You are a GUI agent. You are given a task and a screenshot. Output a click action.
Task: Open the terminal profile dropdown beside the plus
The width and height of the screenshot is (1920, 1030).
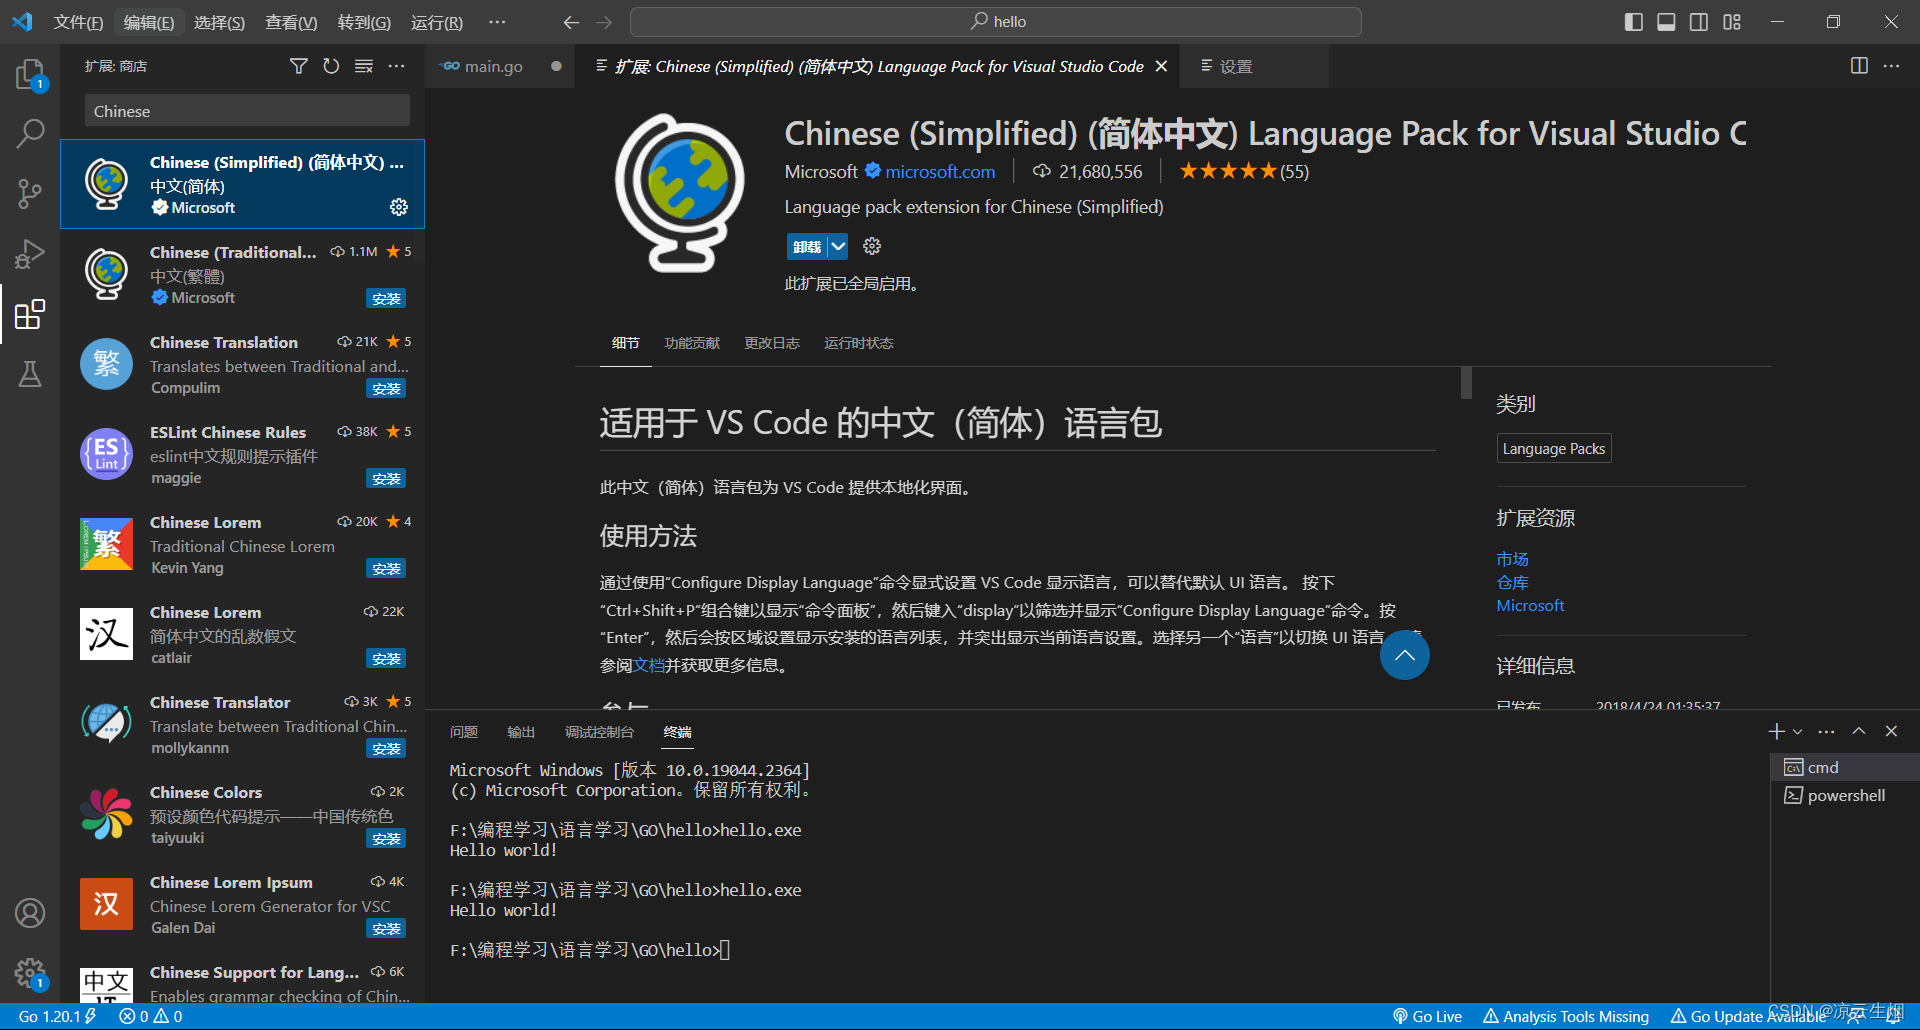[x=1796, y=731]
